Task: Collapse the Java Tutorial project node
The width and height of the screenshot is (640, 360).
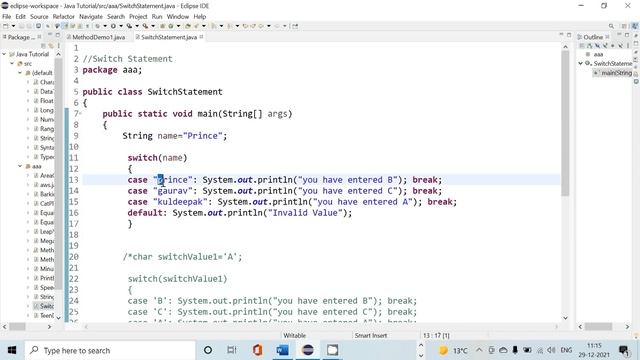Action: 4,54
